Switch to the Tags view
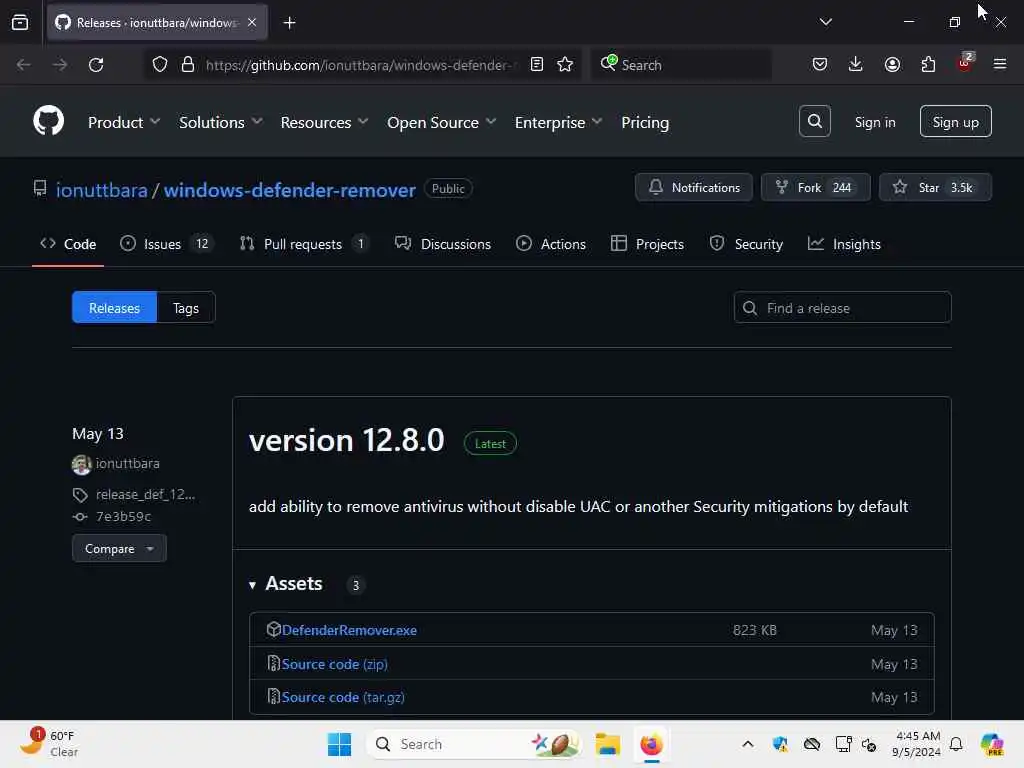The height and width of the screenshot is (768, 1024). [x=186, y=308]
